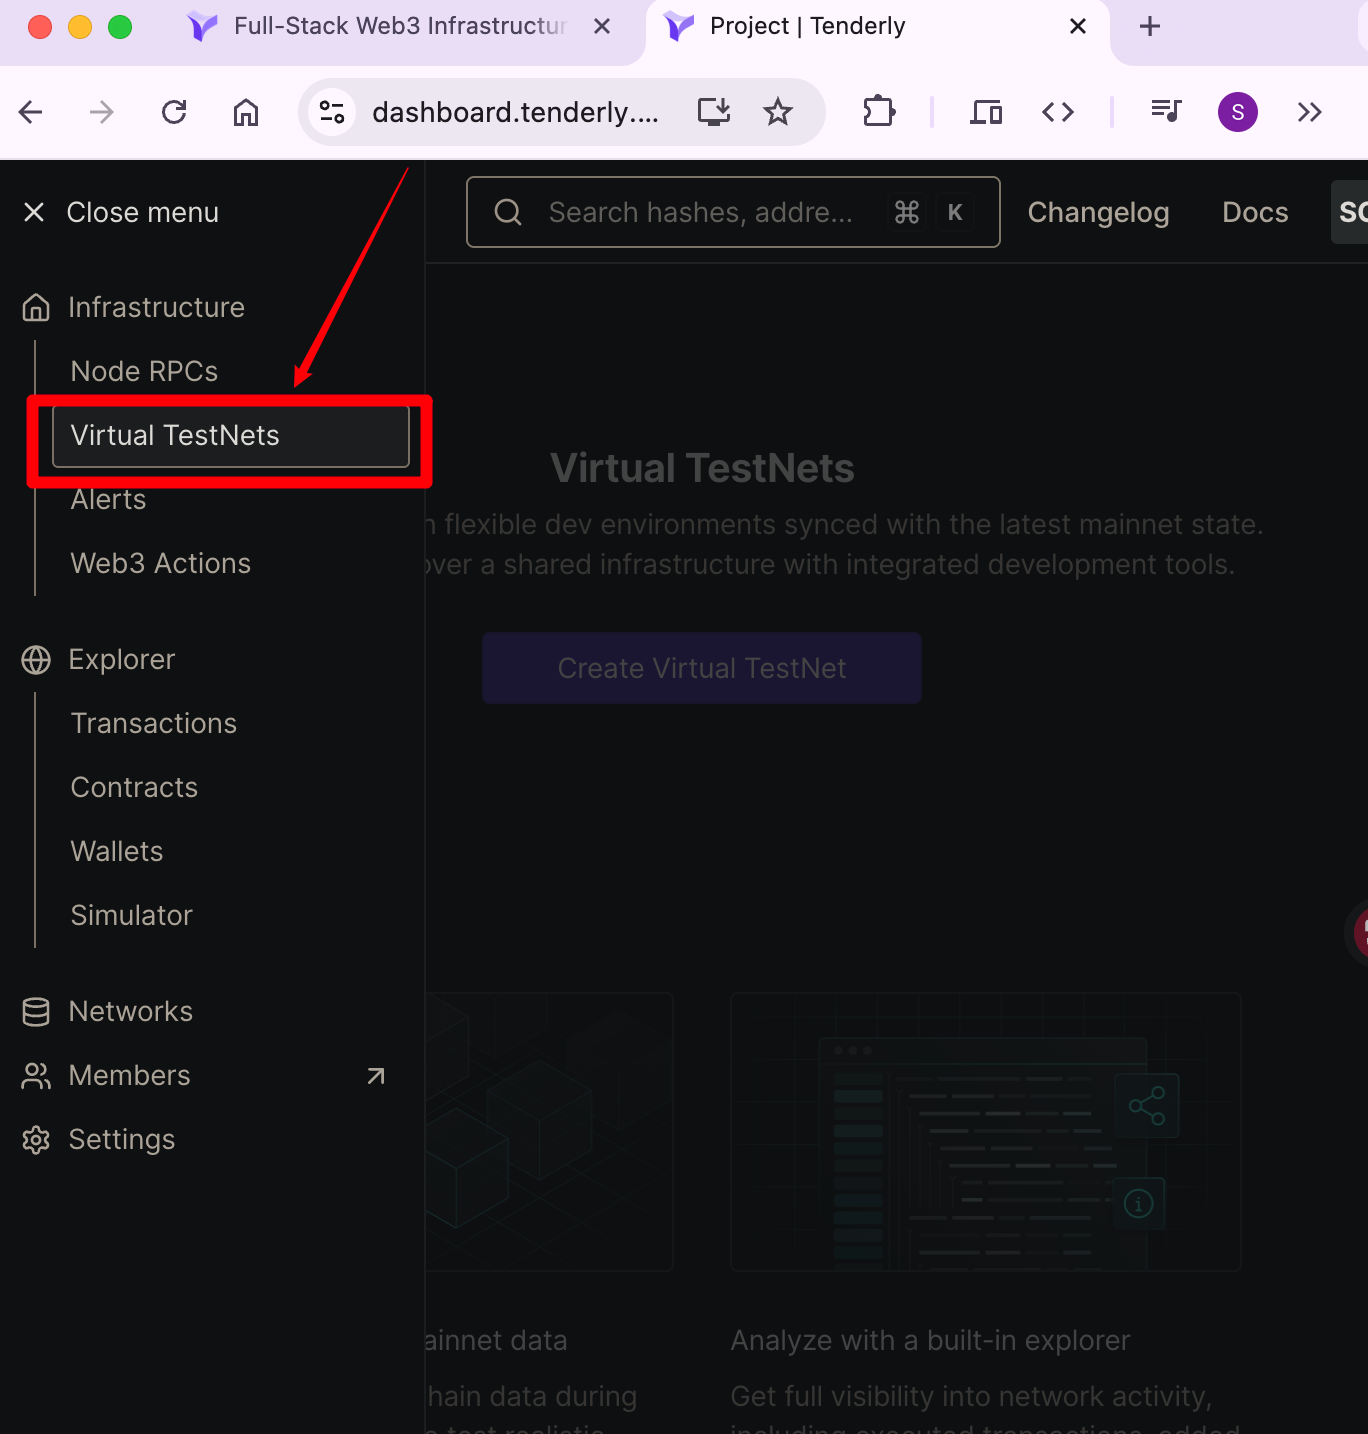Click the Close menu label
This screenshot has width=1368, height=1434.
pyautogui.click(x=143, y=212)
